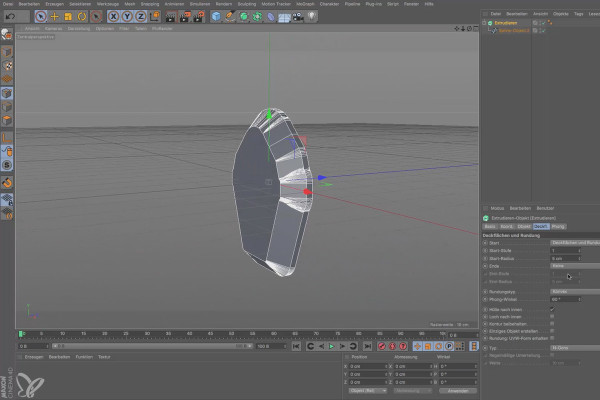Image resolution: width=600 pixels, height=400 pixels.
Task: Click the Make Editable icon
Action: coord(7,35)
